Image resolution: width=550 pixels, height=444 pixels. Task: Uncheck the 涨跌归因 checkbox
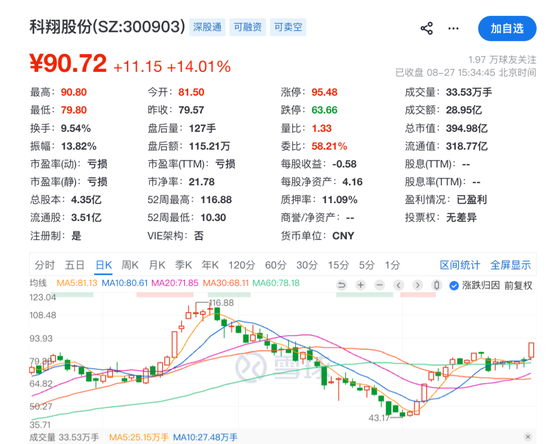point(454,285)
